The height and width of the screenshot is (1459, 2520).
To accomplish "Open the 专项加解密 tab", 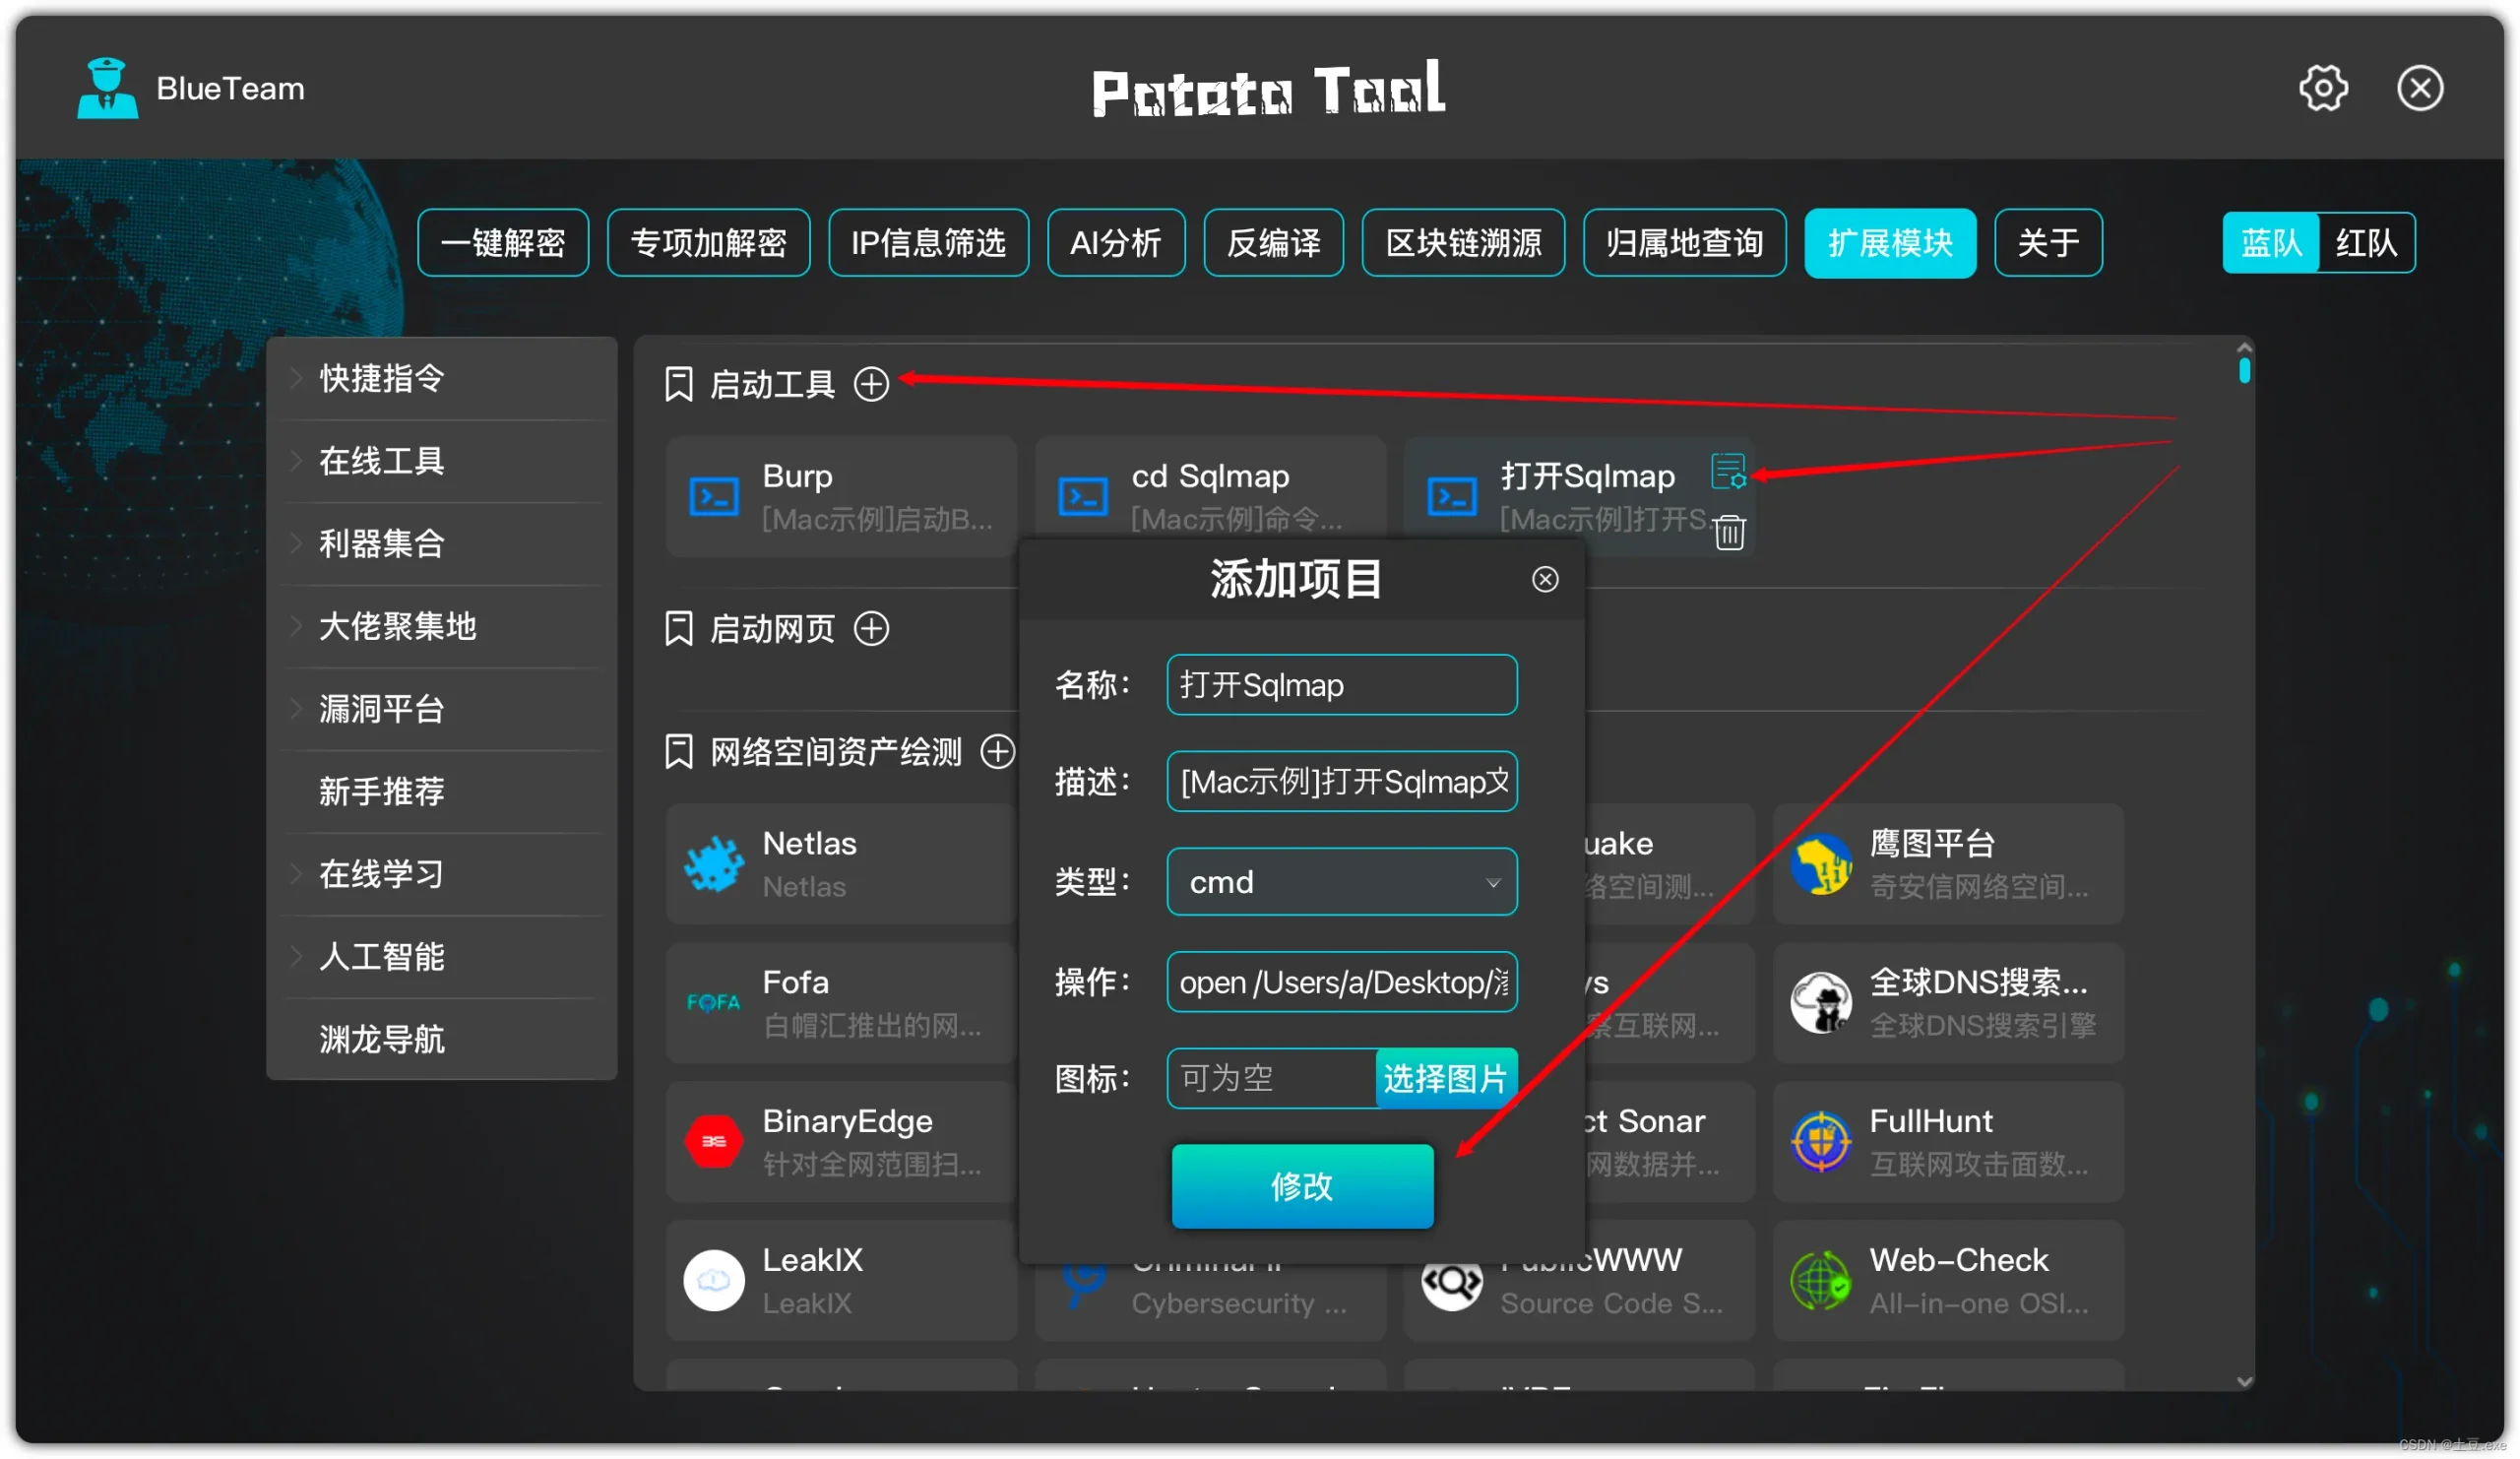I will point(708,243).
